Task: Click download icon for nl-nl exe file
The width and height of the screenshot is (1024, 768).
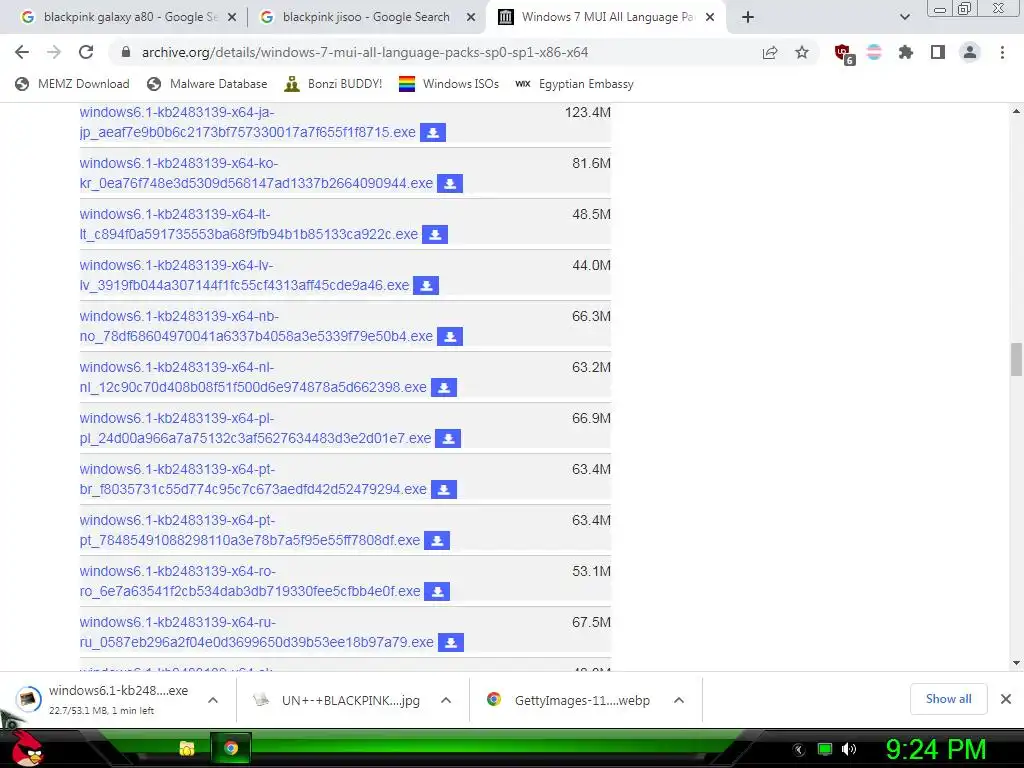Action: click(x=444, y=387)
